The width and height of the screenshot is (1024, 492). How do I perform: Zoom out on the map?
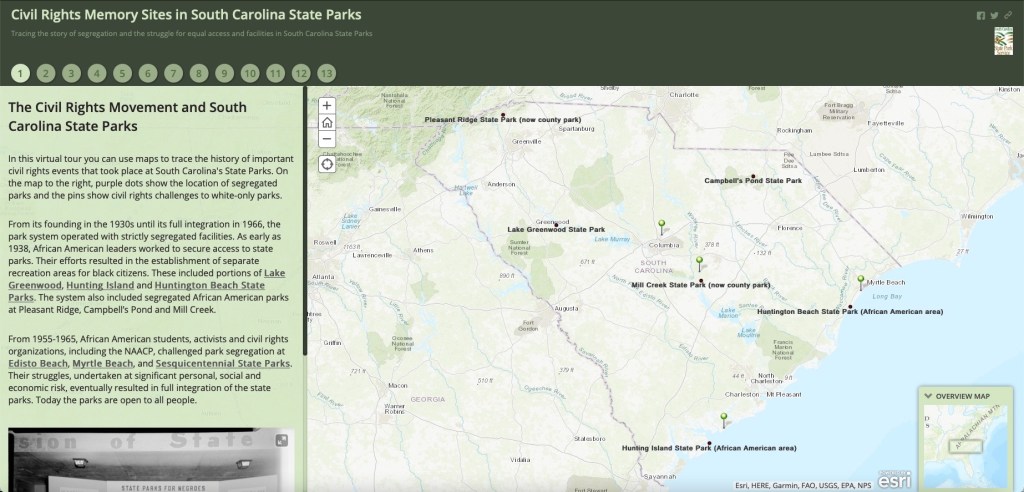[327, 141]
